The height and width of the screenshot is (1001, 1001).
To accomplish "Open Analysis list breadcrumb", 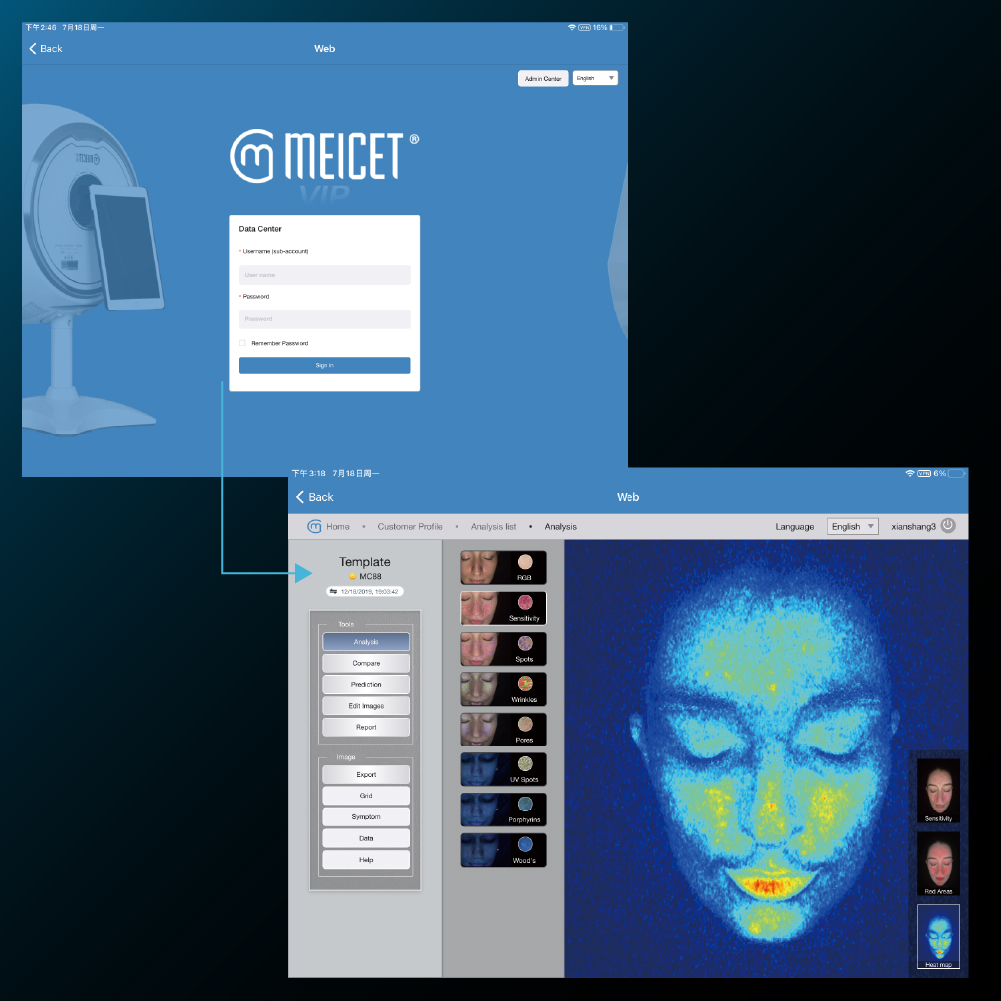I will point(493,527).
